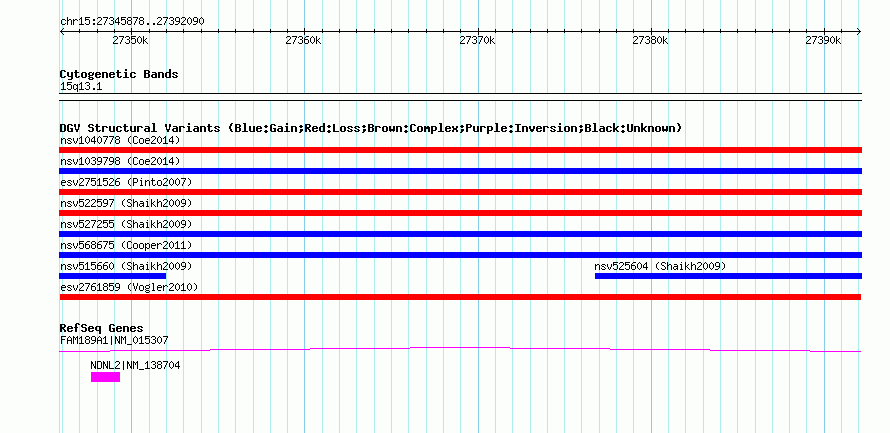
Task: Click the FAM189A1 magenta intron line
Action: coord(460,349)
